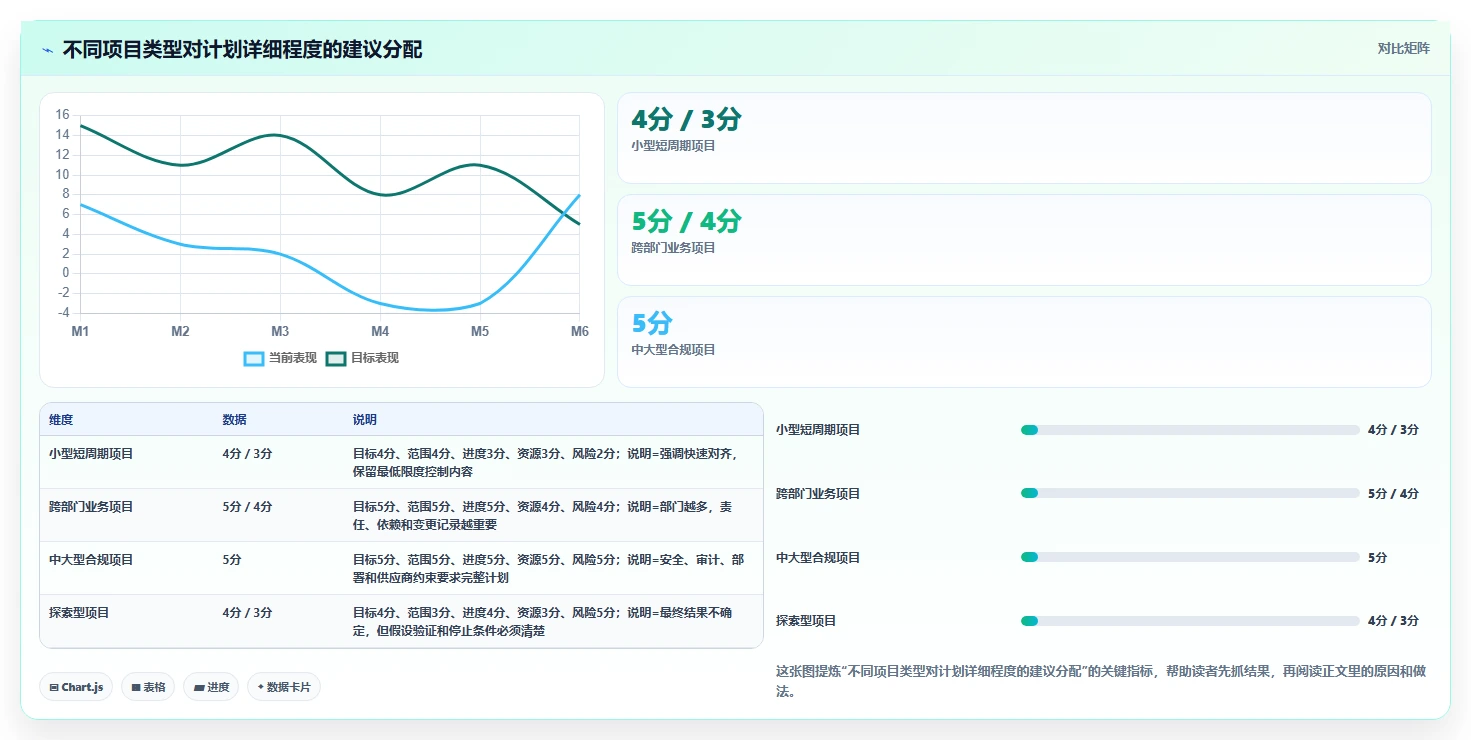Toggle the 目标表现 legend item
This screenshot has height=740, width=1471.
363,358
